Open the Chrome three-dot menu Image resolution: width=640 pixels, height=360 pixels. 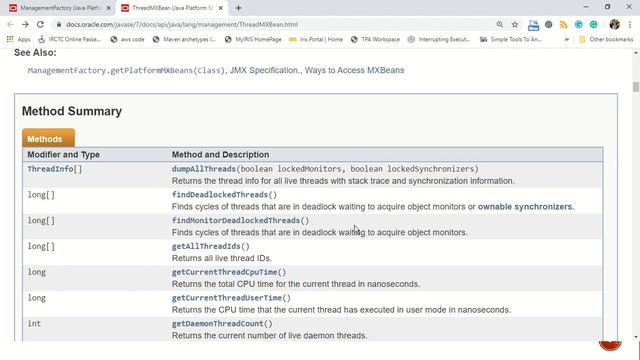[x=630, y=24]
